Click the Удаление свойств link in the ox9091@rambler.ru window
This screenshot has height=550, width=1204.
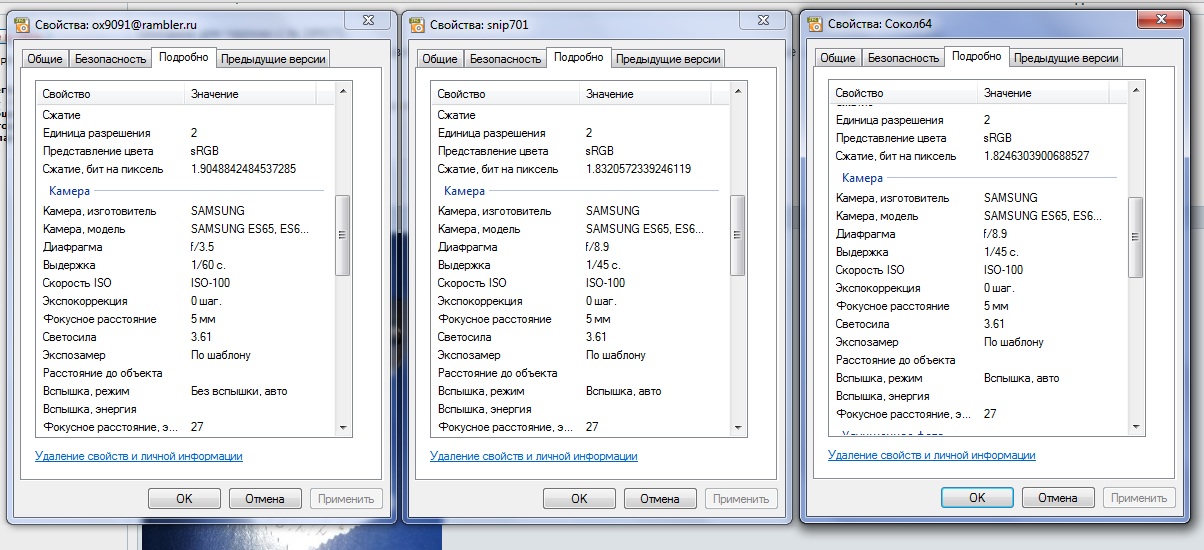[139, 456]
